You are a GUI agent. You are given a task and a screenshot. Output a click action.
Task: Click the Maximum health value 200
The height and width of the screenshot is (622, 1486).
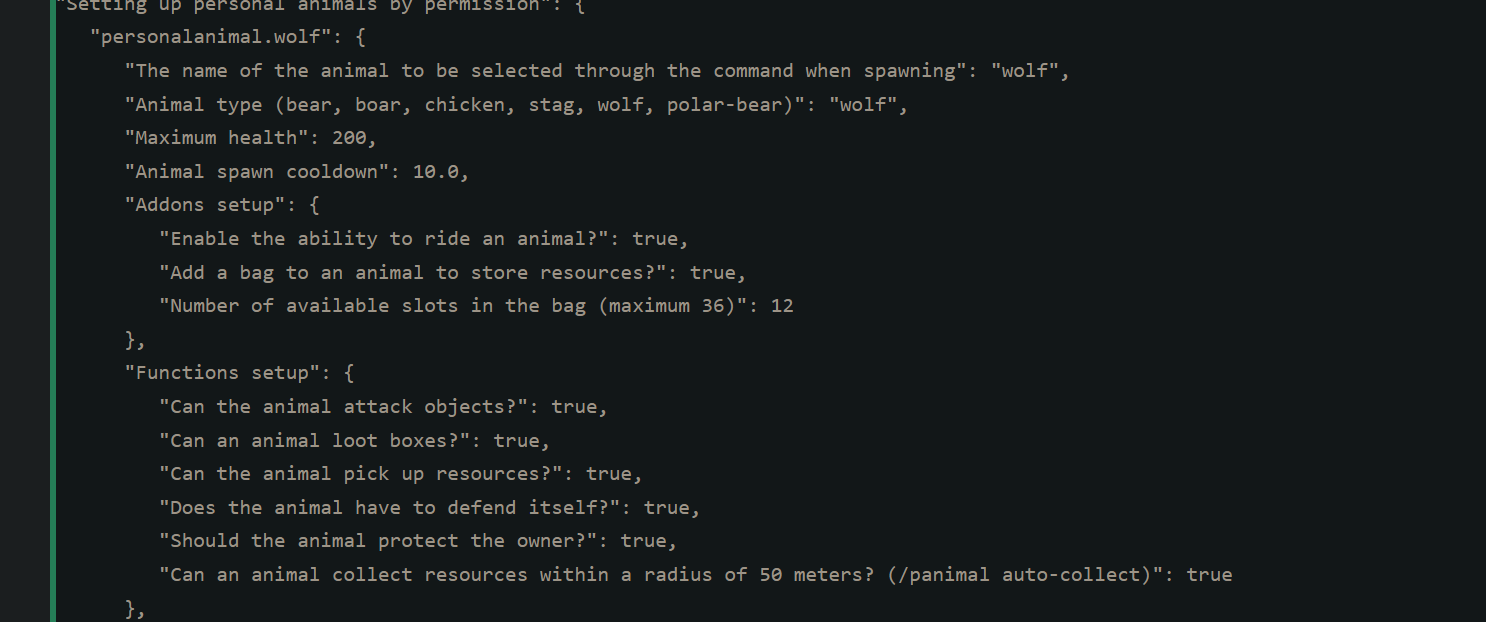pyautogui.click(x=349, y=138)
